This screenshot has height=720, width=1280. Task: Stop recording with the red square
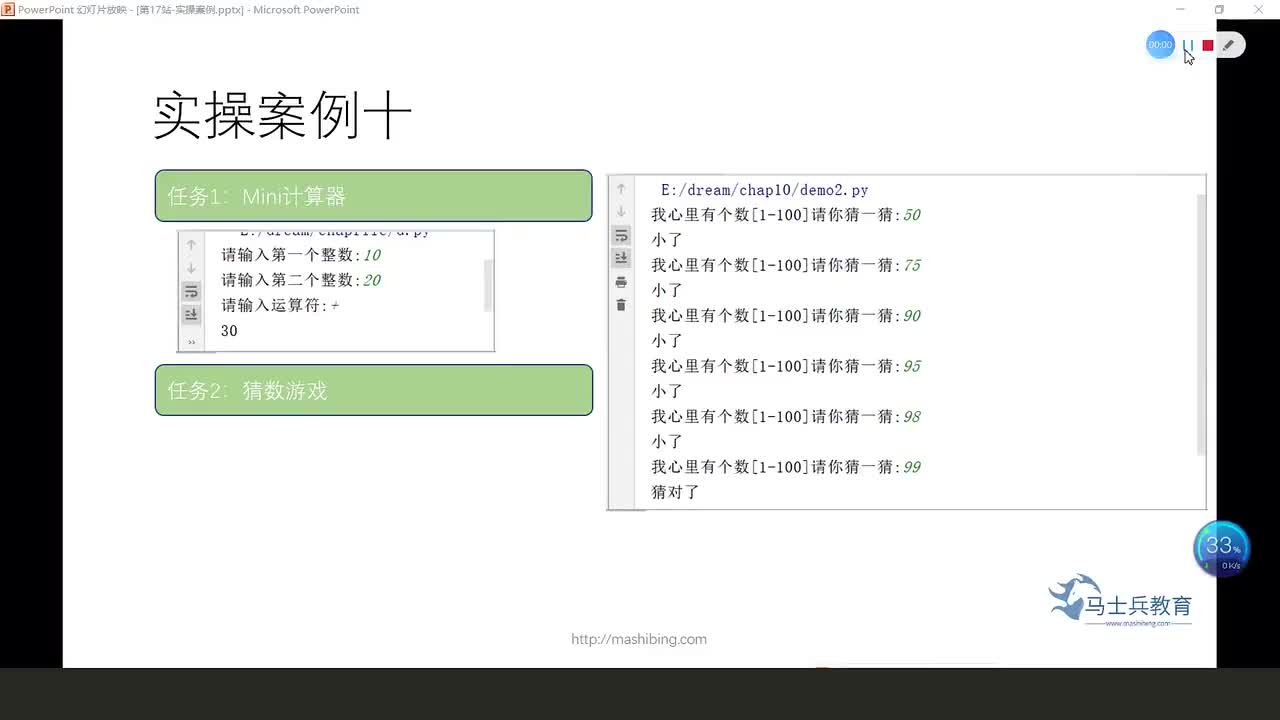1208,45
